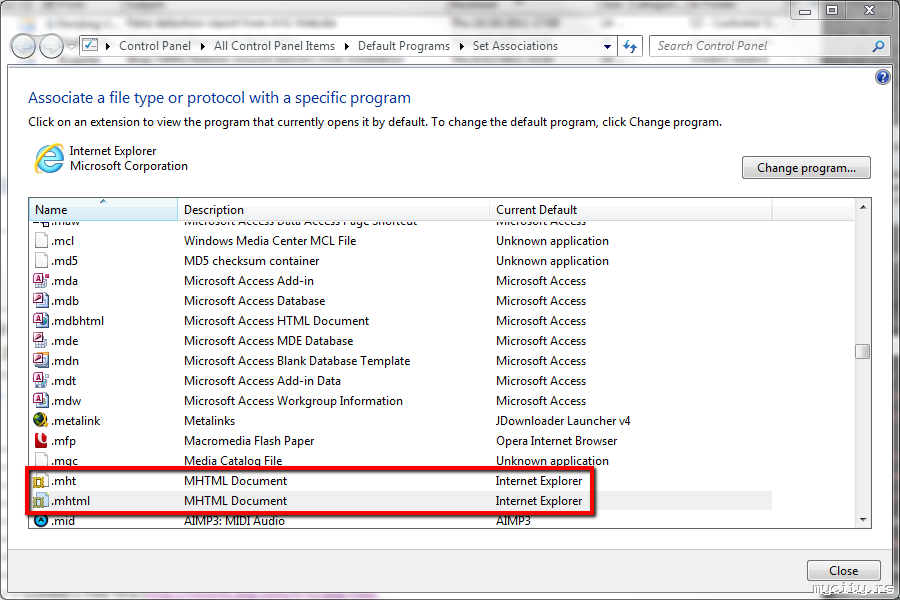This screenshot has width=900, height=600.
Task: Click Set Associations breadcrumb
Action: [515, 46]
